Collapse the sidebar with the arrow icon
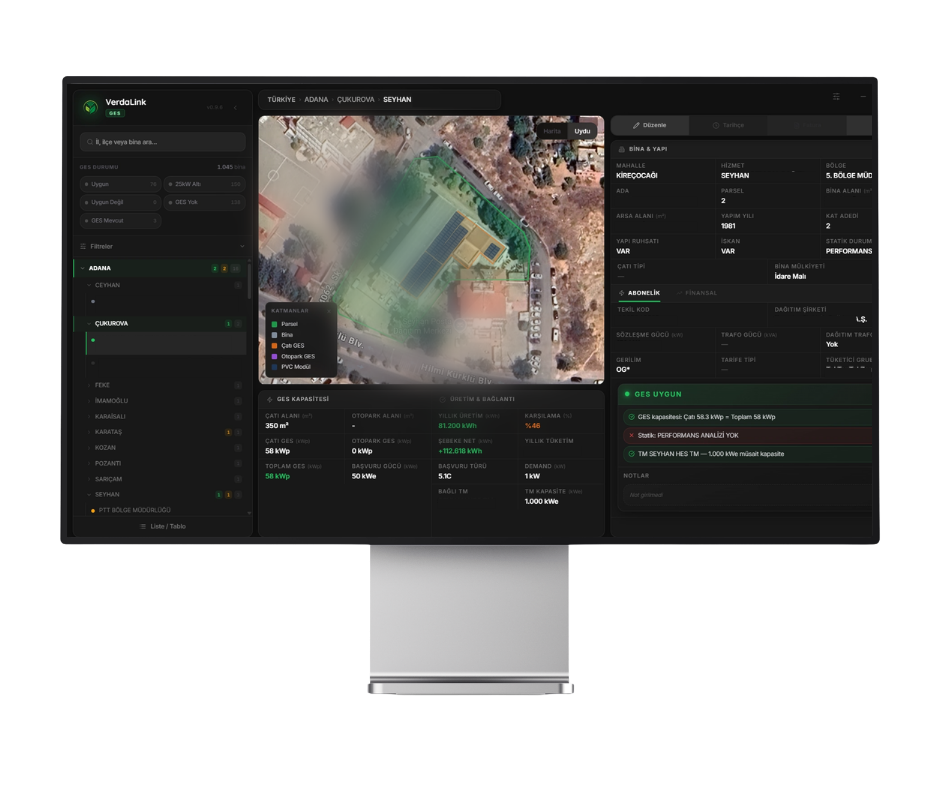This screenshot has width=940, height=788. coord(235,107)
